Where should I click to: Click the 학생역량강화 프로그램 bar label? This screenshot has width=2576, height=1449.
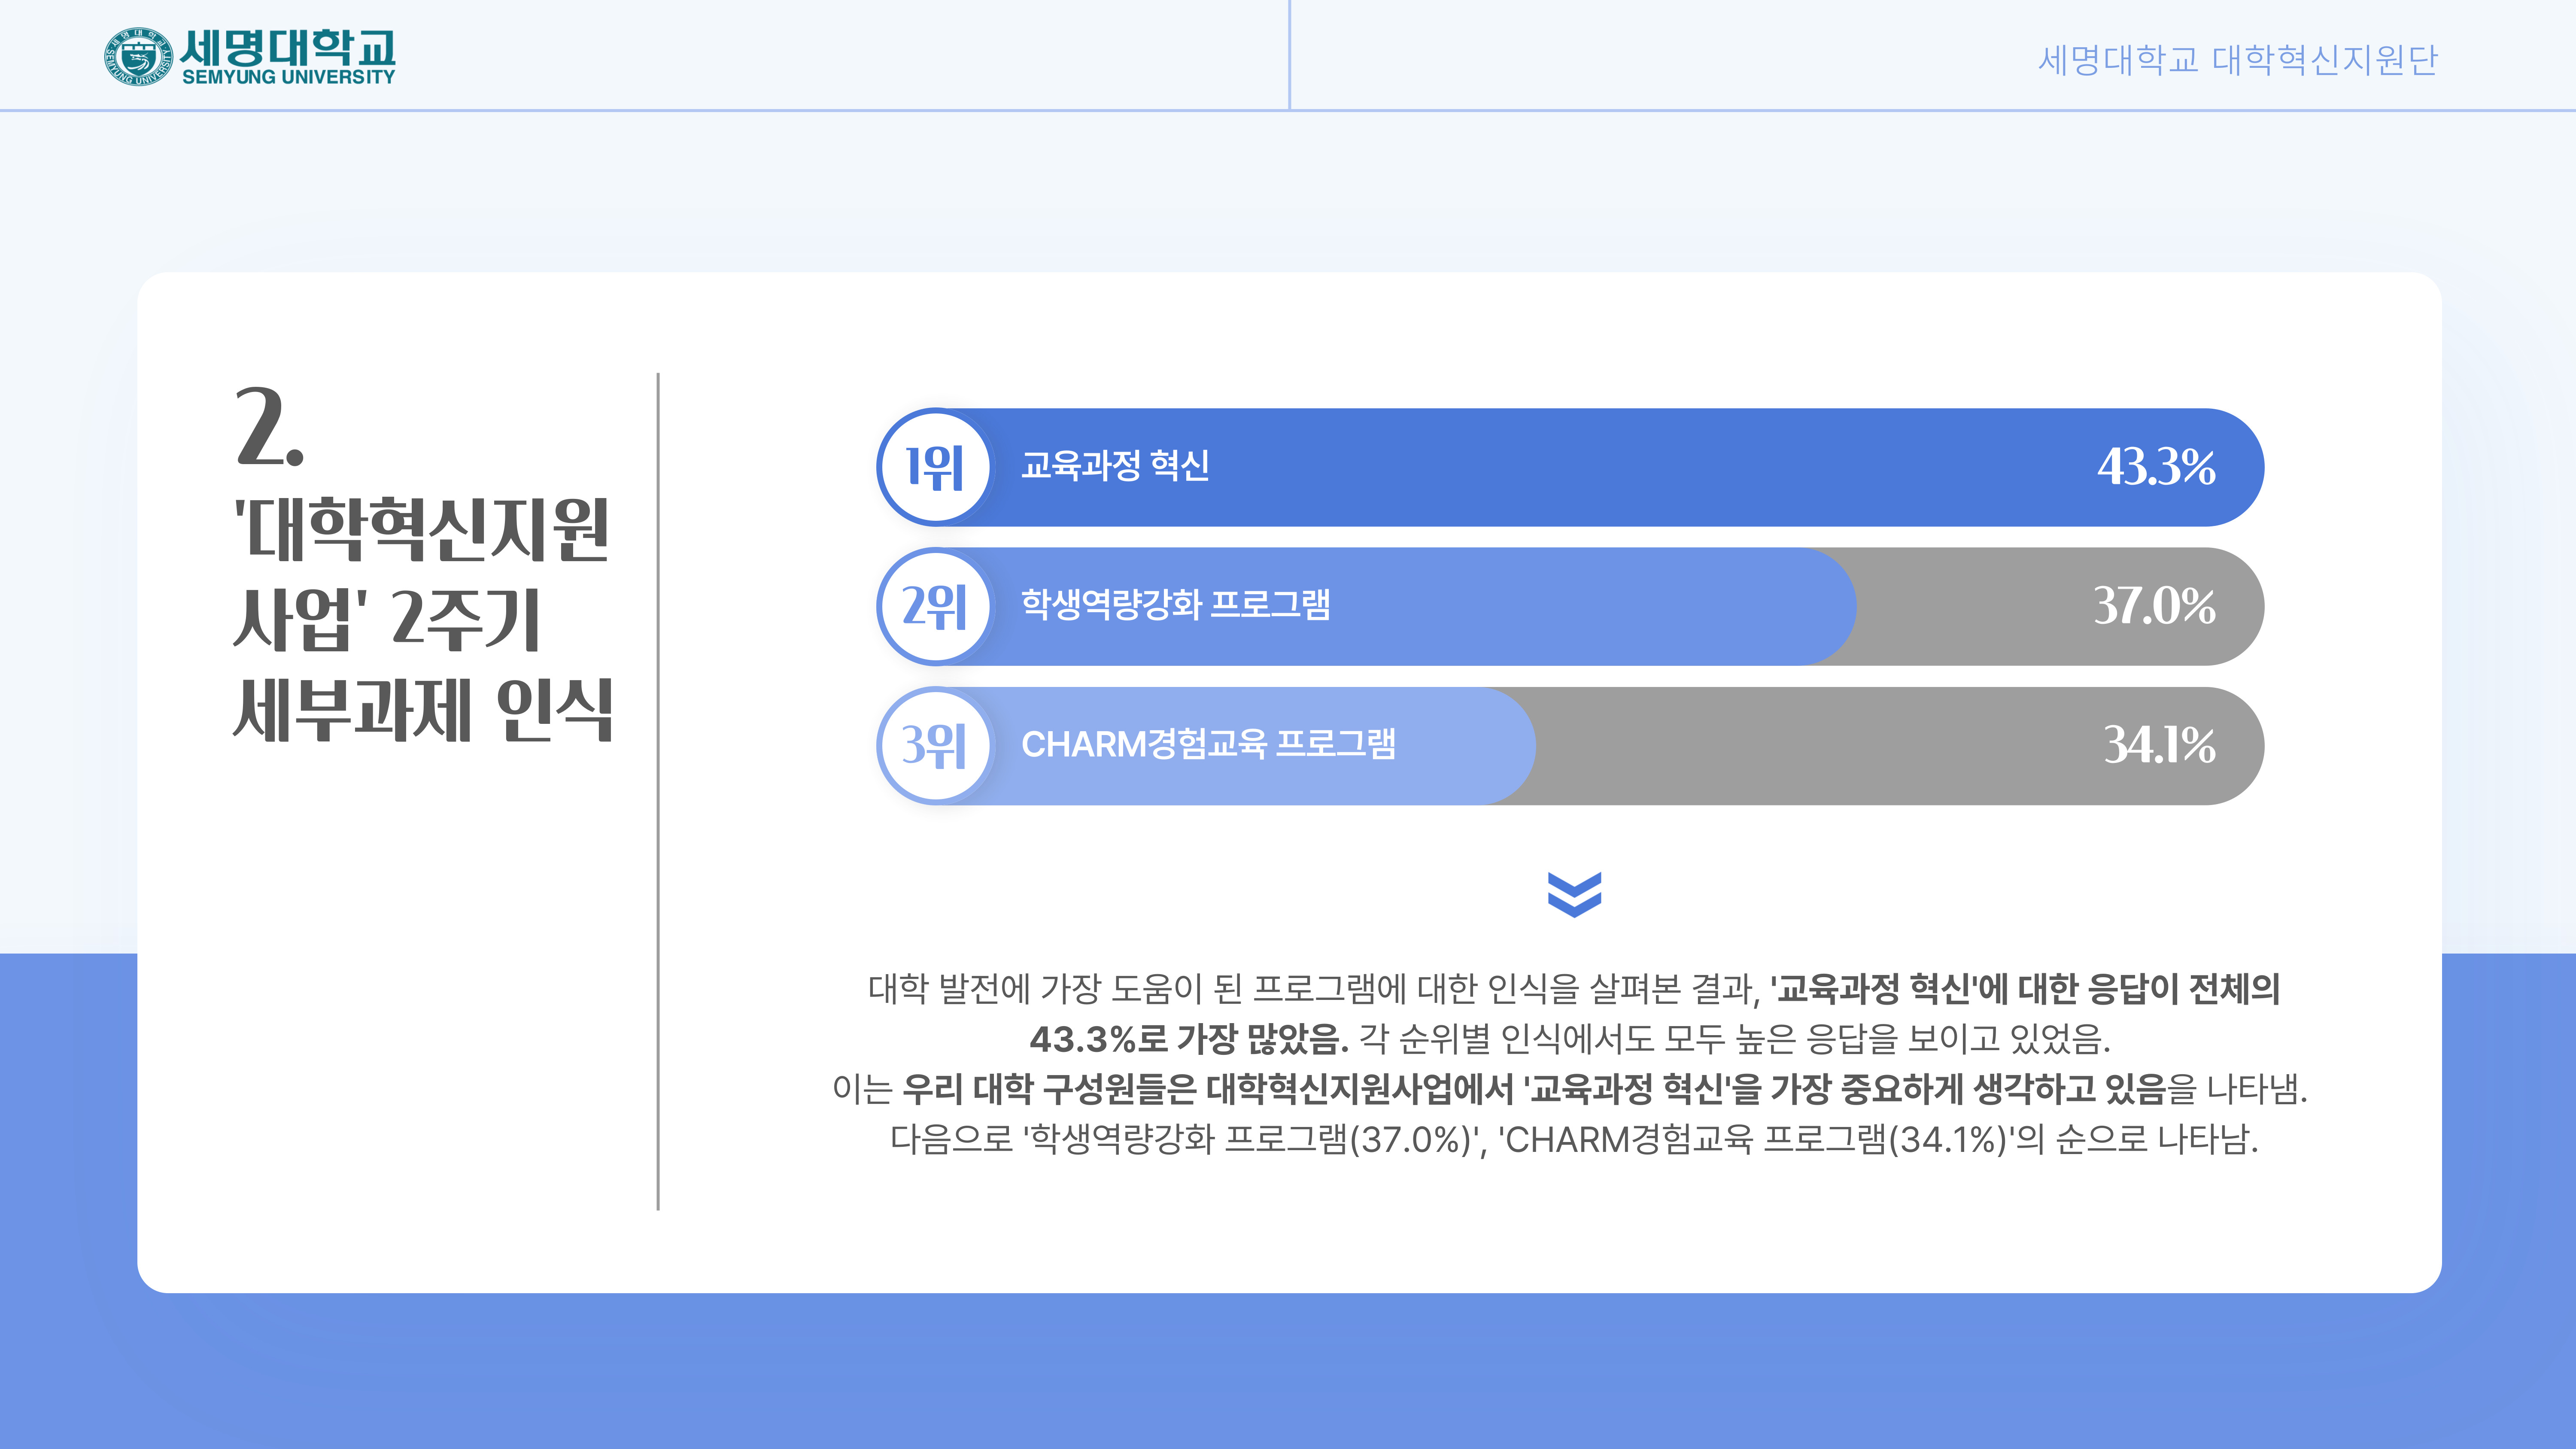tap(1175, 604)
